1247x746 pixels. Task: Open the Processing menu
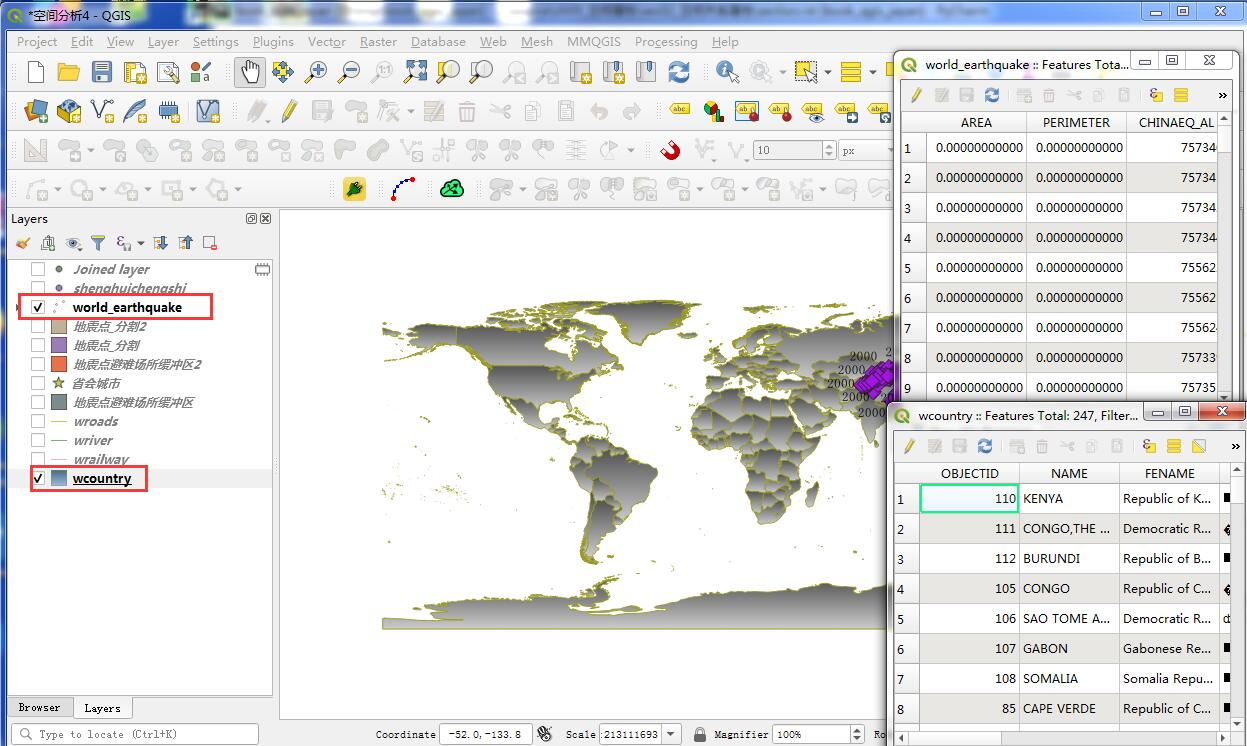tap(666, 42)
